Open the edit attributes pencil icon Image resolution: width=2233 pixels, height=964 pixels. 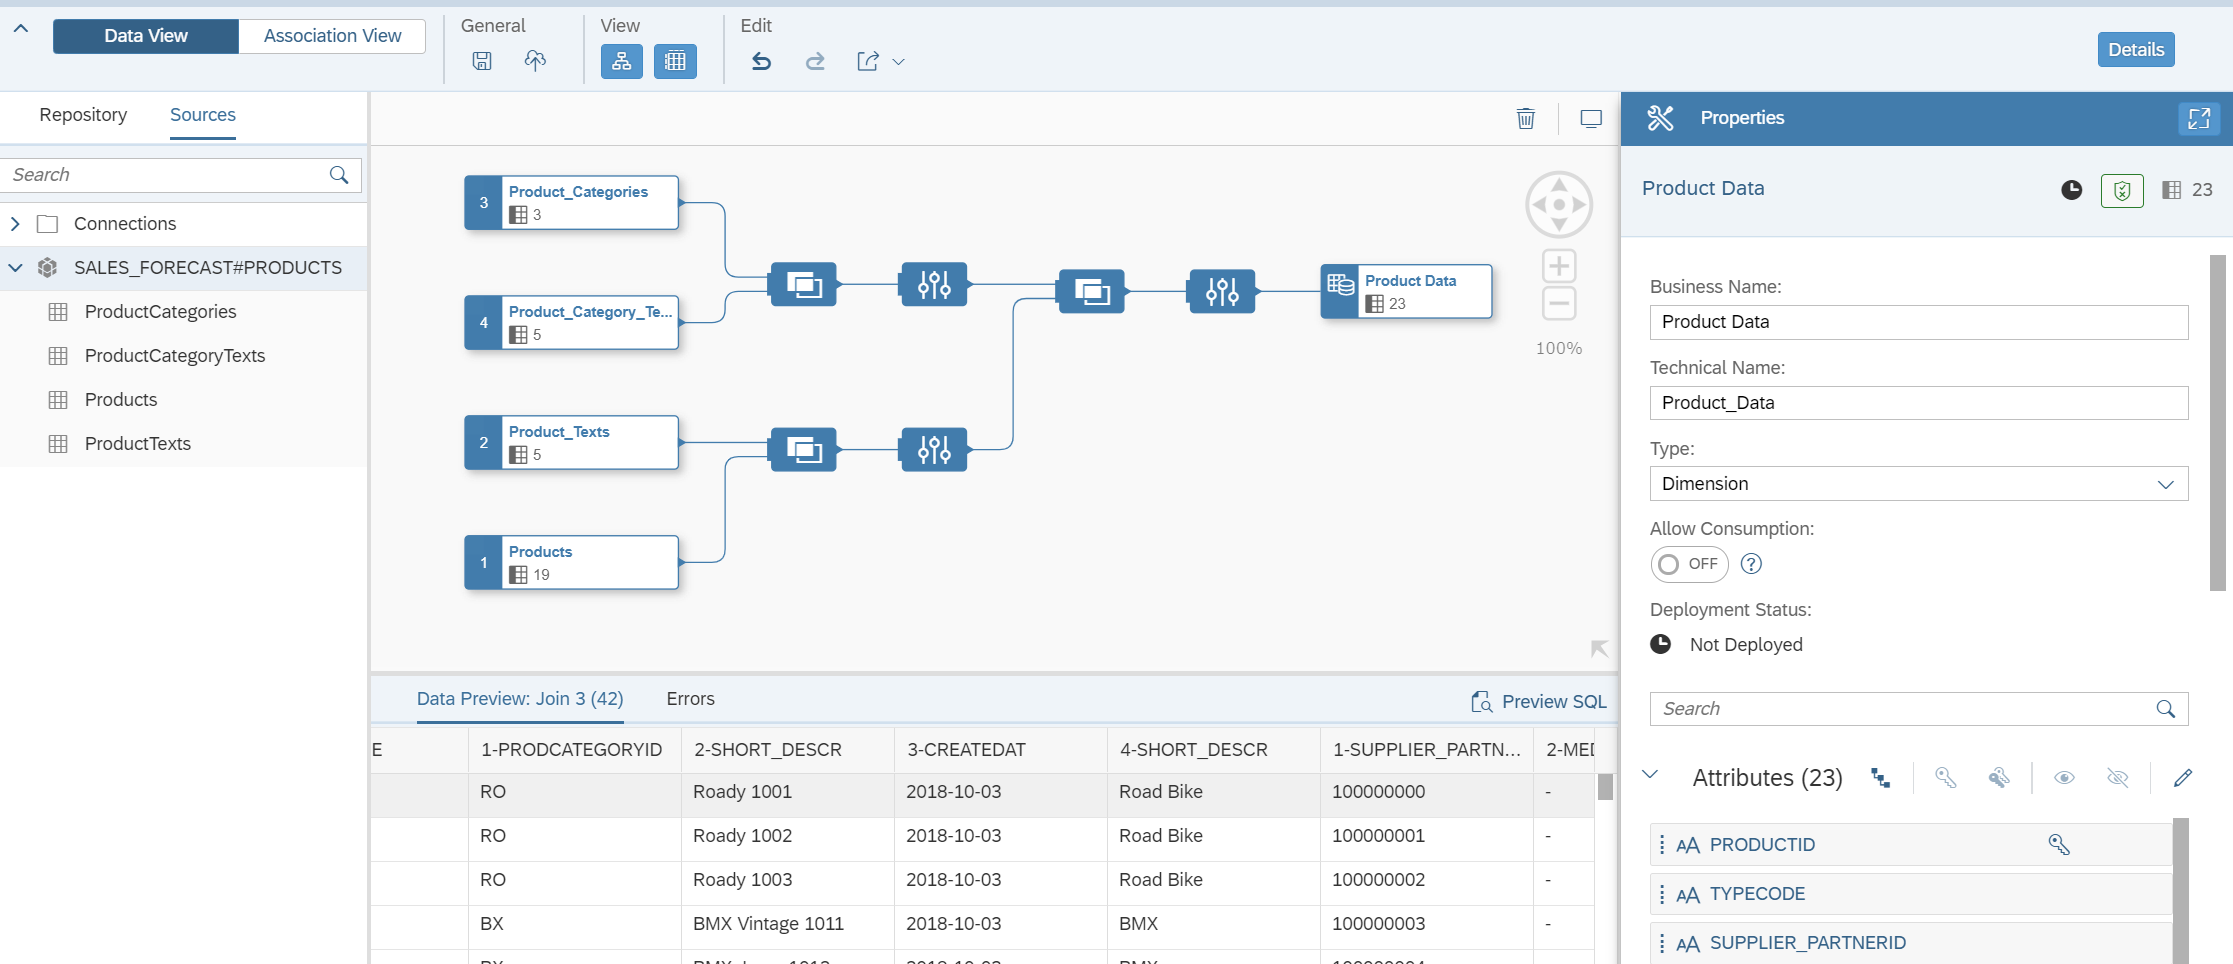[x=2182, y=778]
